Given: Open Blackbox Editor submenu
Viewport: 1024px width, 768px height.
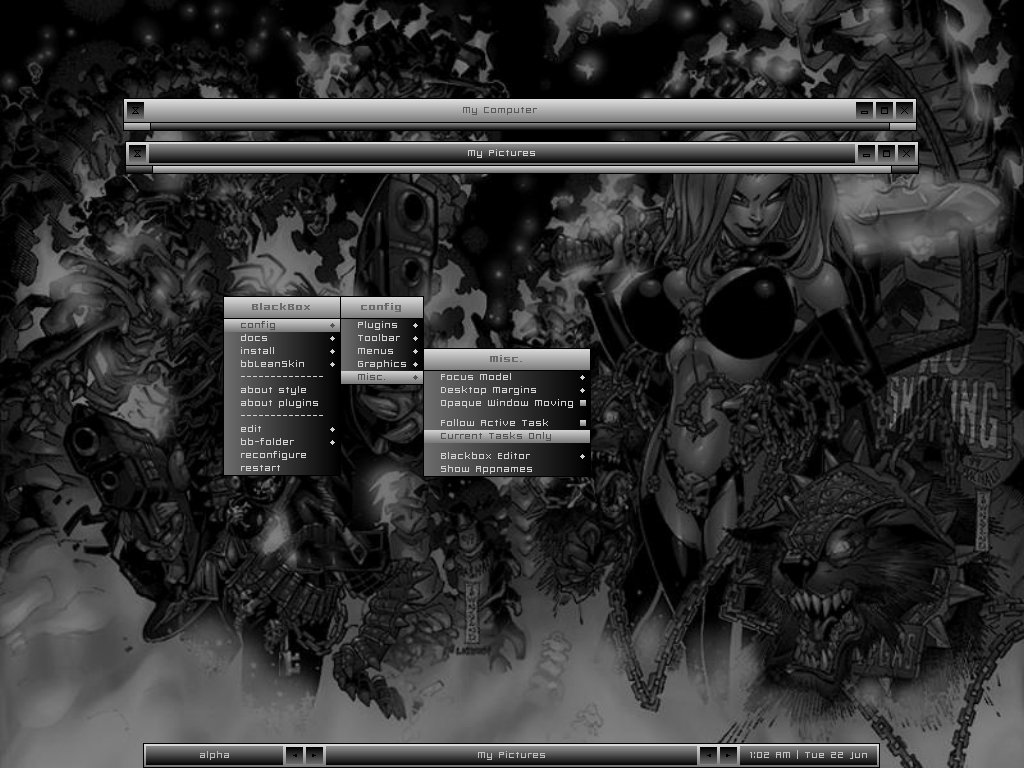Looking at the screenshot, I should (507, 456).
